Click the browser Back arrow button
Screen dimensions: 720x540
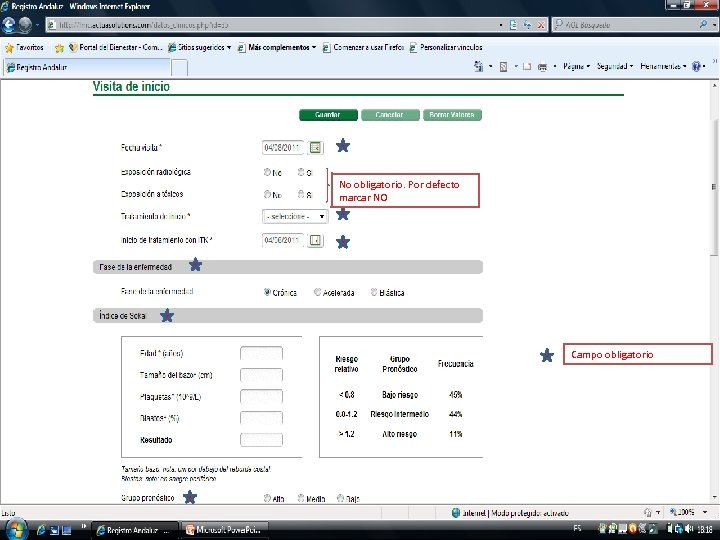(9, 25)
